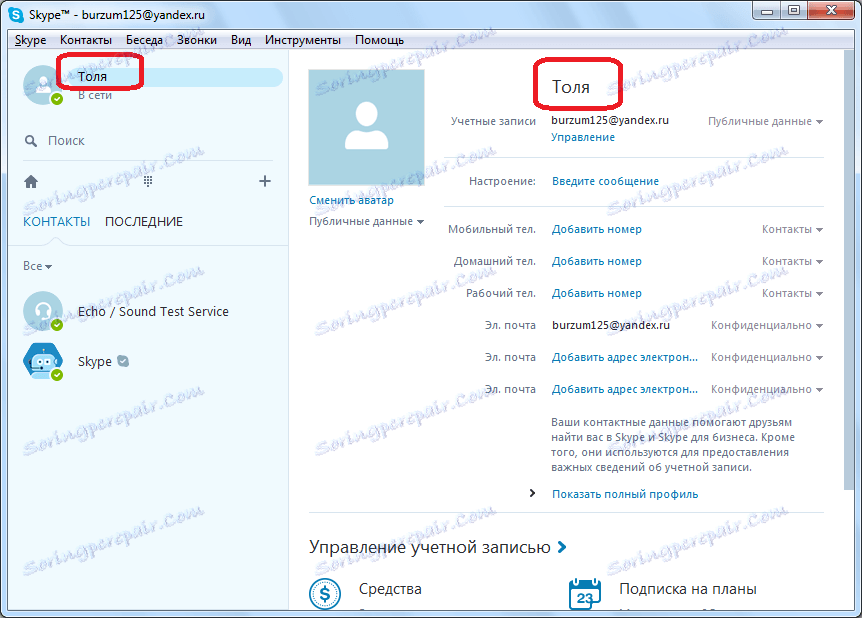Open the Беседа menu

144,40
